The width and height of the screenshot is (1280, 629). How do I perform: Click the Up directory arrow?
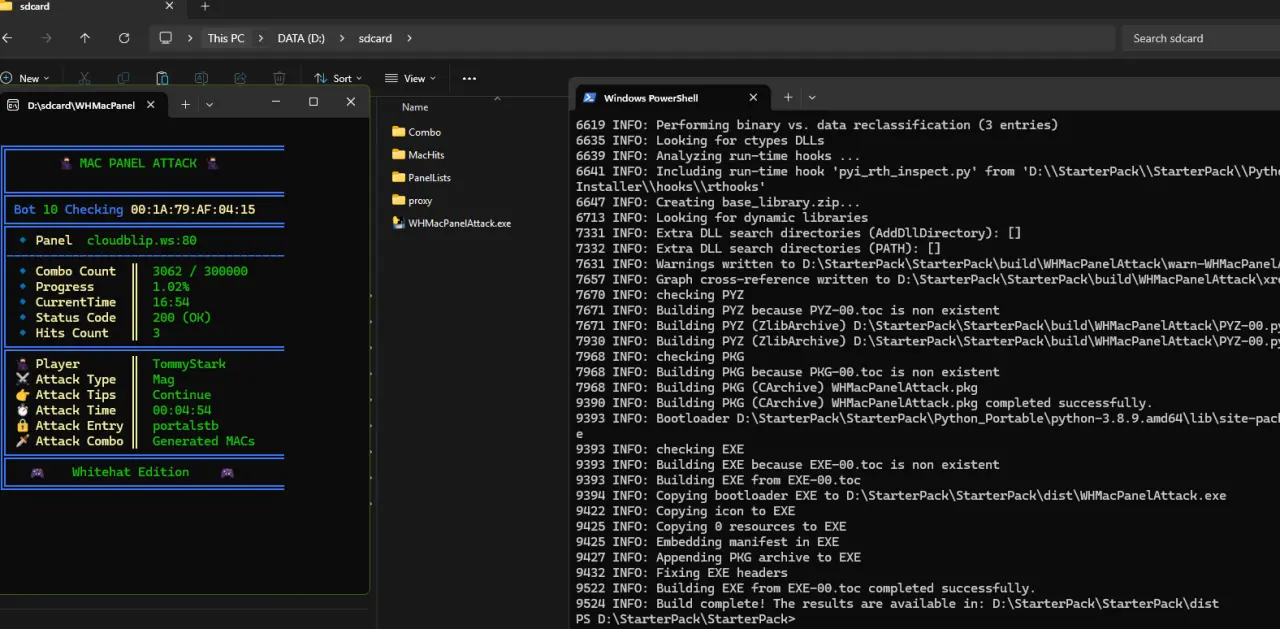tap(85, 38)
